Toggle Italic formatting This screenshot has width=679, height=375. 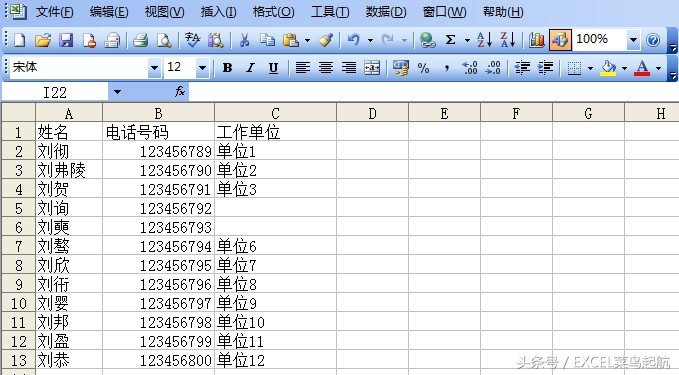pyautogui.click(x=250, y=68)
